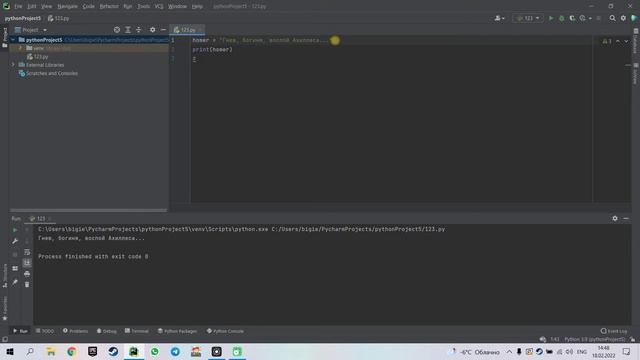640x360 pixels.
Task: Go to next highlighted error arrow
Action: click(x=626, y=41)
